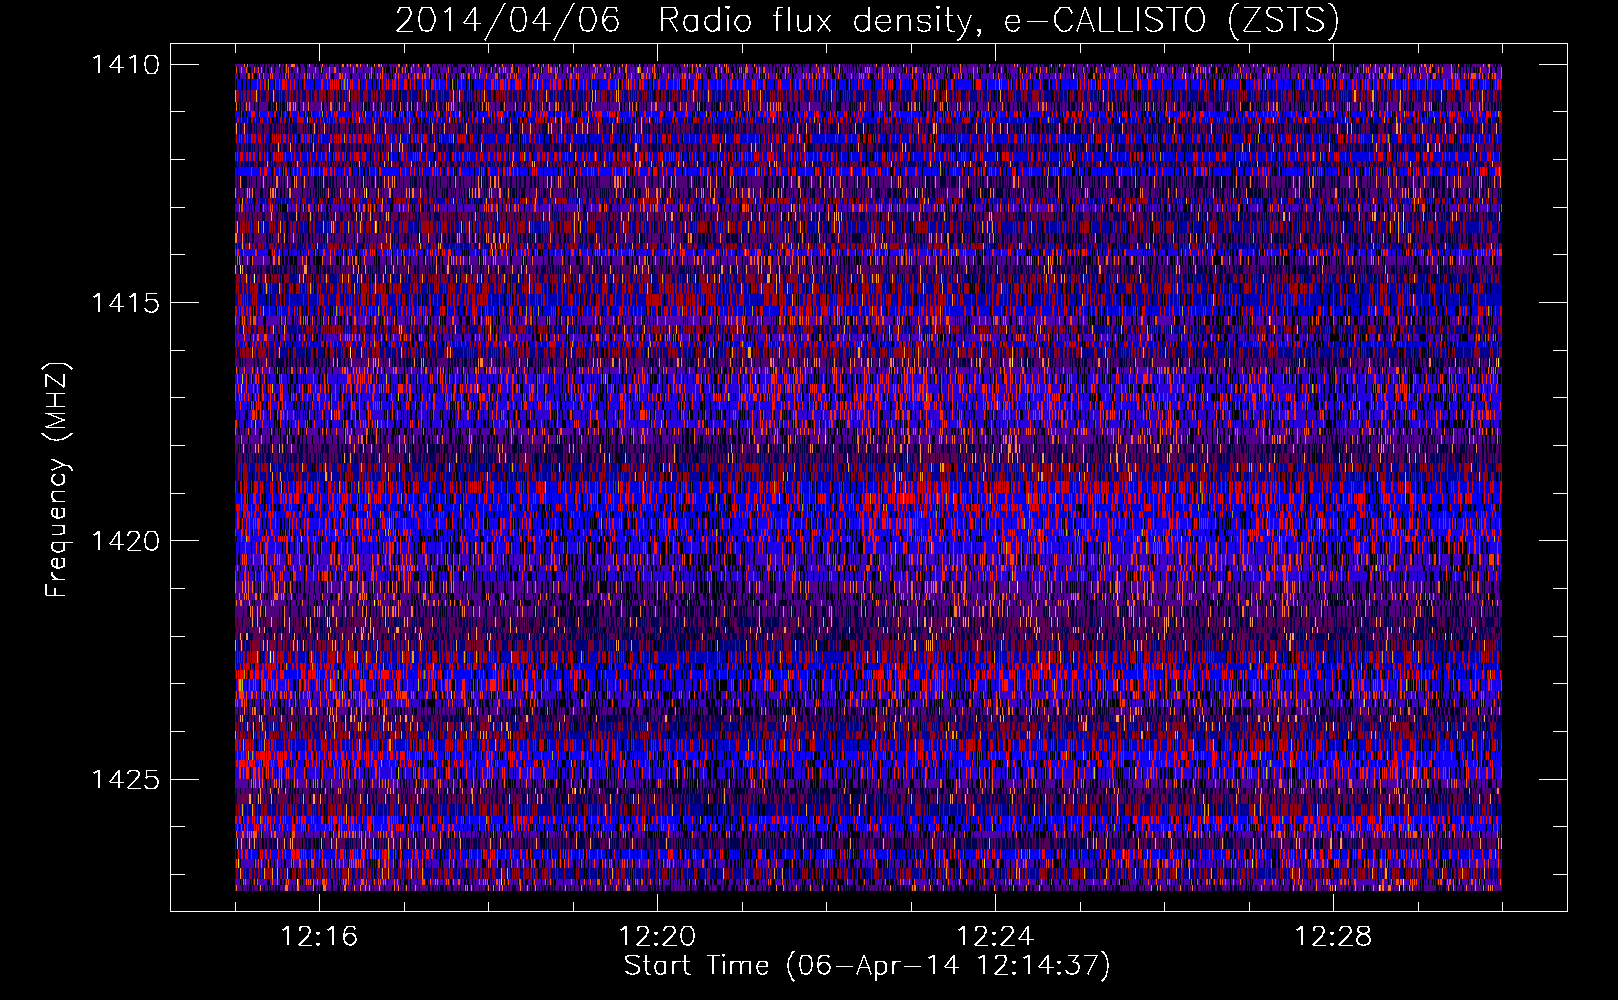Select the 1410 frequency axis label

[x=125, y=65]
